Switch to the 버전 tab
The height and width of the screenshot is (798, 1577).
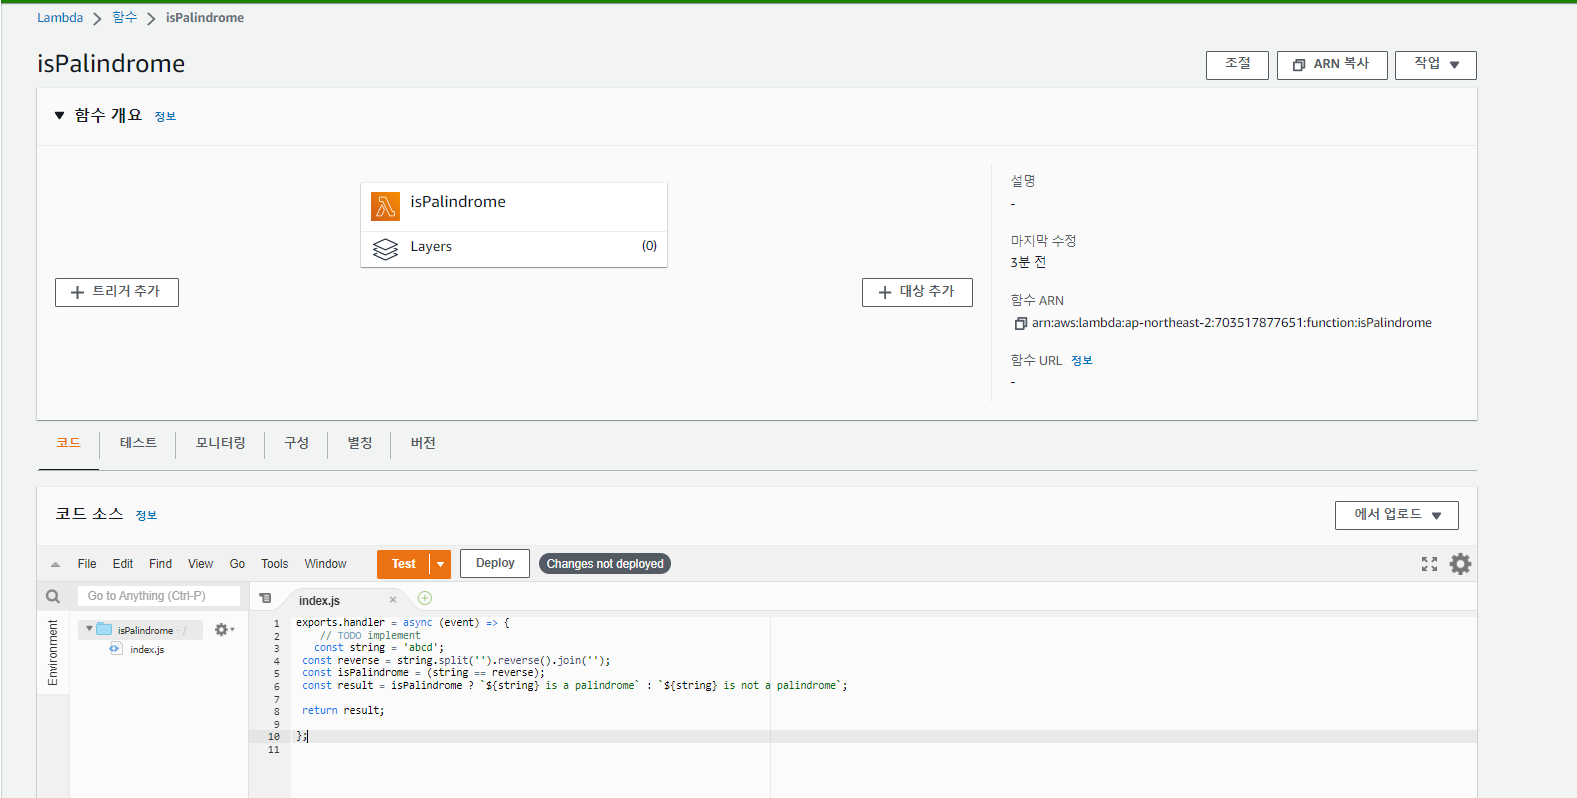[422, 443]
